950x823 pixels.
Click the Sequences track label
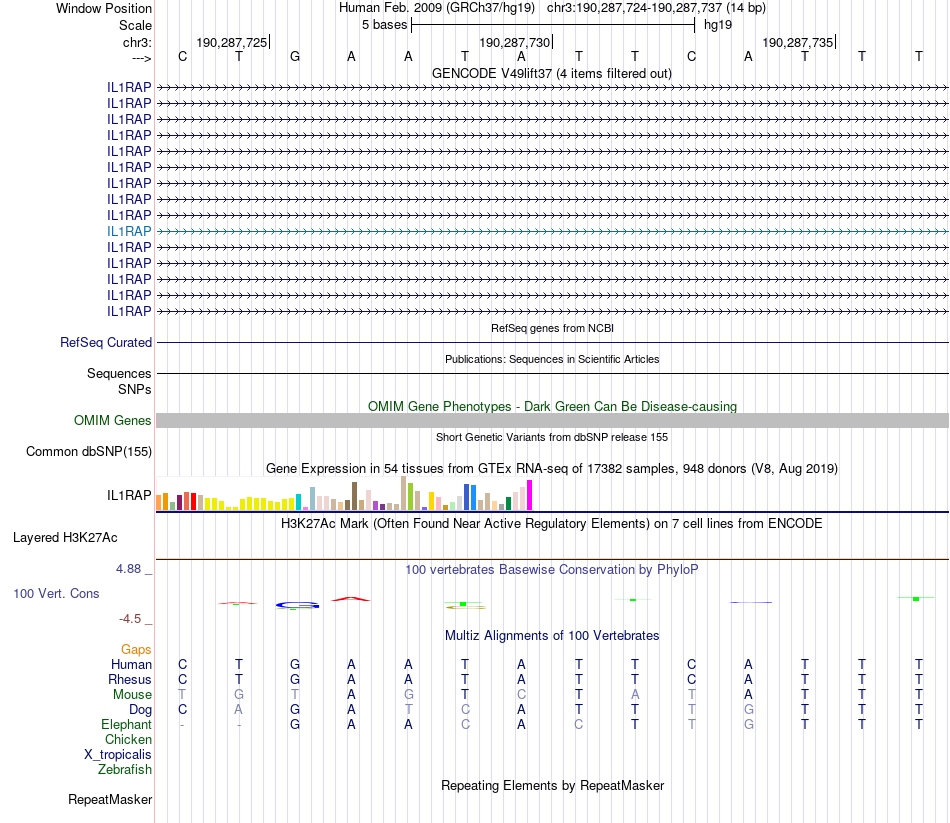point(119,373)
